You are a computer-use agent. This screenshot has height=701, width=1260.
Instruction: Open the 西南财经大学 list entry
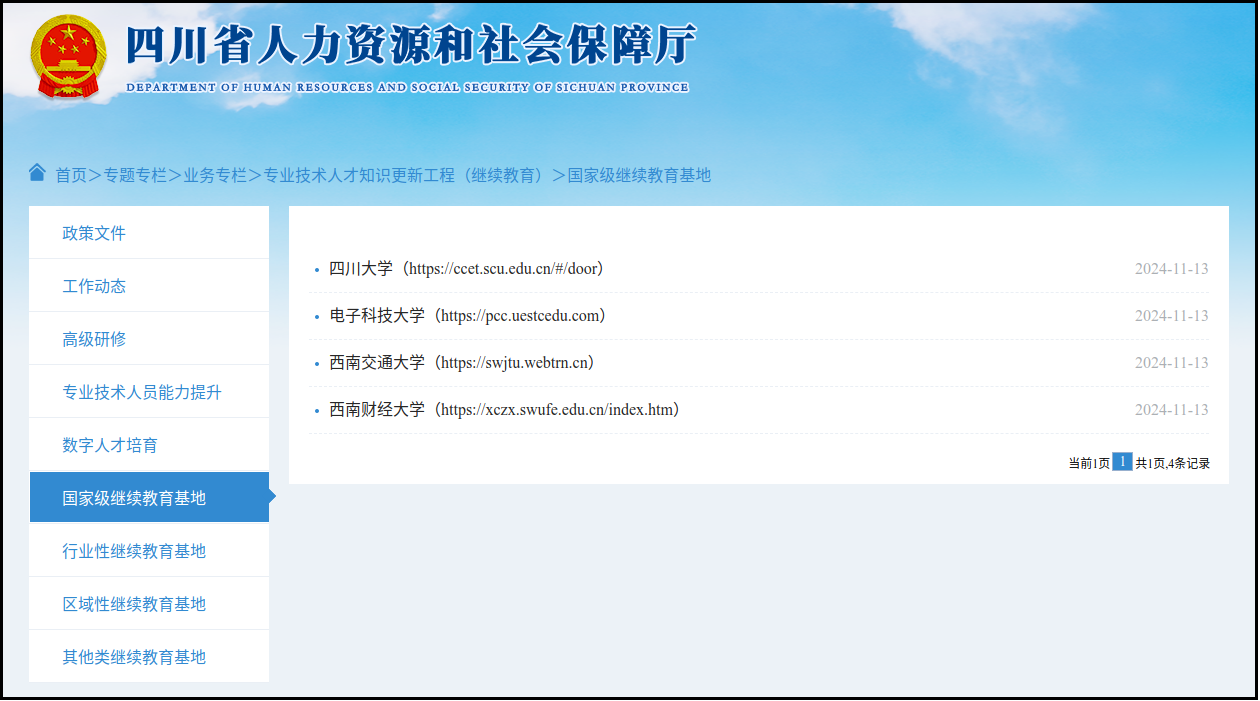[504, 410]
